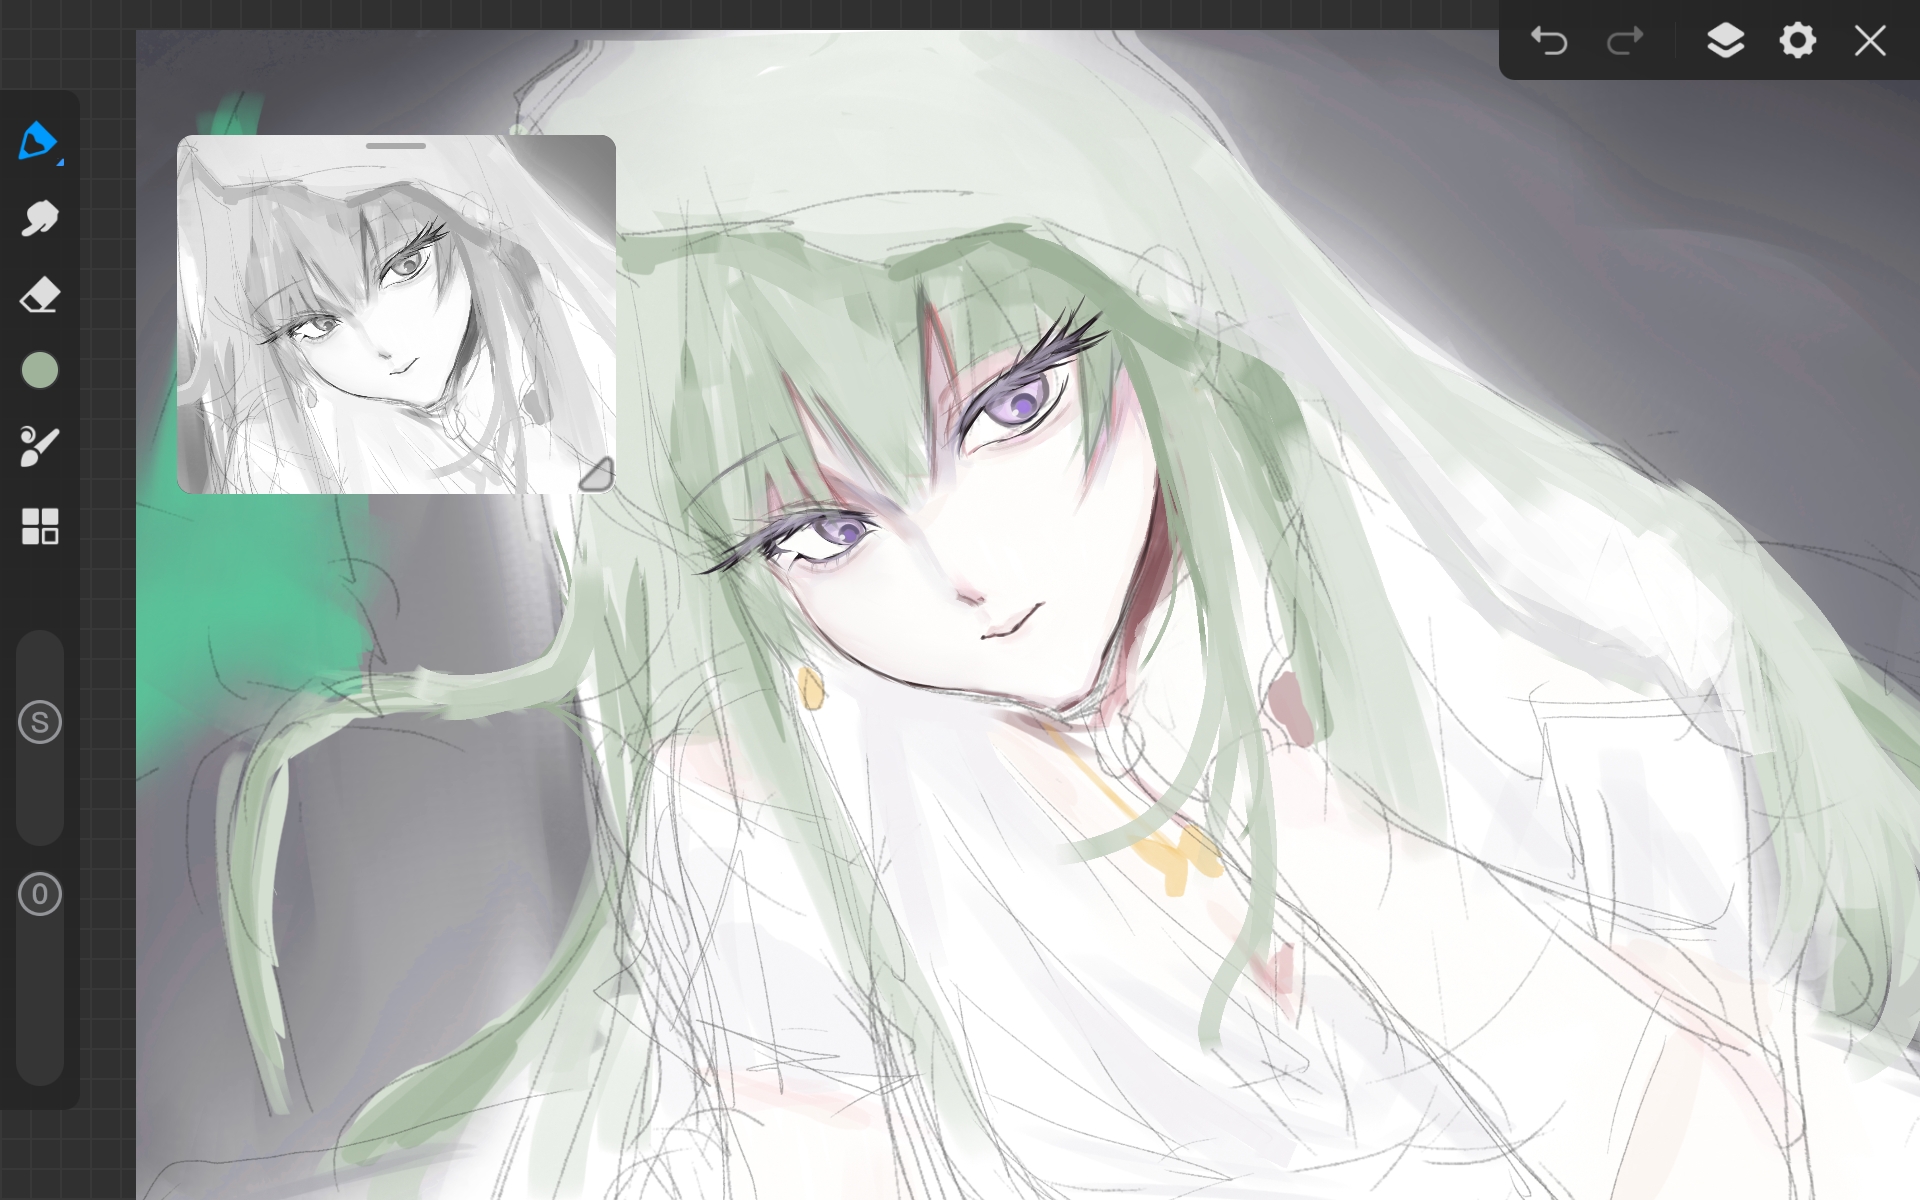The height and width of the screenshot is (1200, 1920).
Task: Expand the brush tool corner arrow
Action: tap(61, 161)
